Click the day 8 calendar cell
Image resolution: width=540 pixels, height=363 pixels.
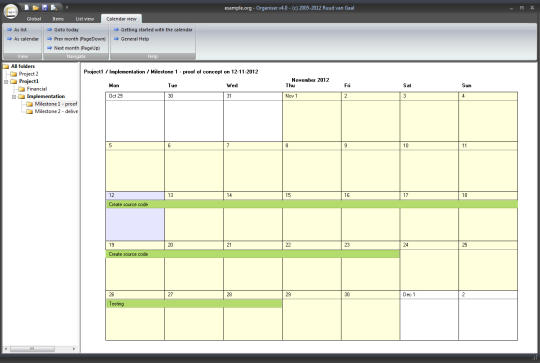[312, 166]
